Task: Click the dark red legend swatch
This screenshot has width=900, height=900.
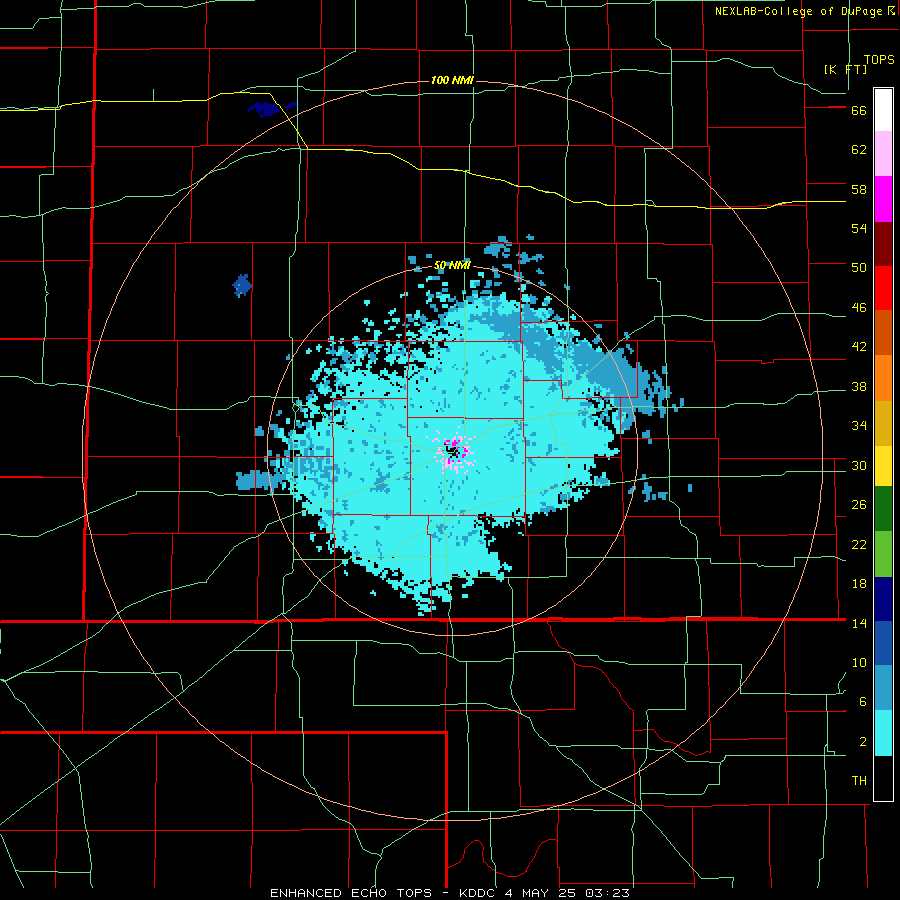Action: [x=883, y=244]
